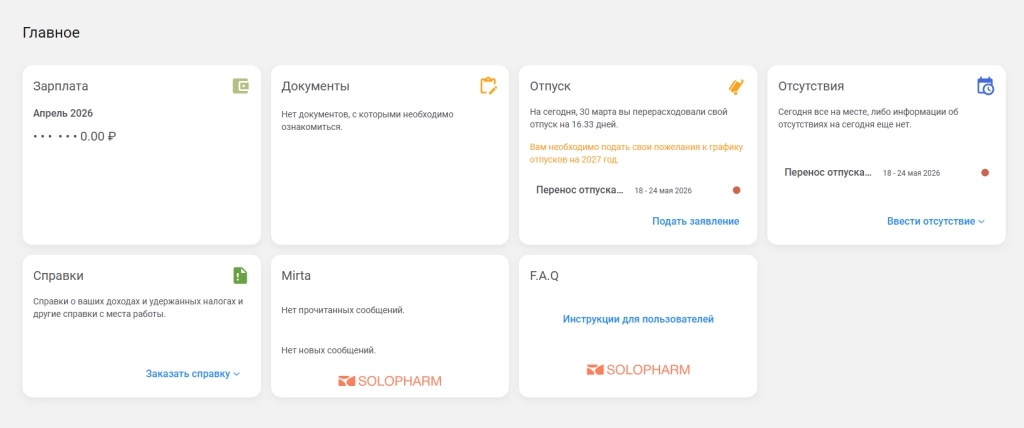Open the Mirta card title
This screenshot has height=428, width=1024.
point(296,276)
